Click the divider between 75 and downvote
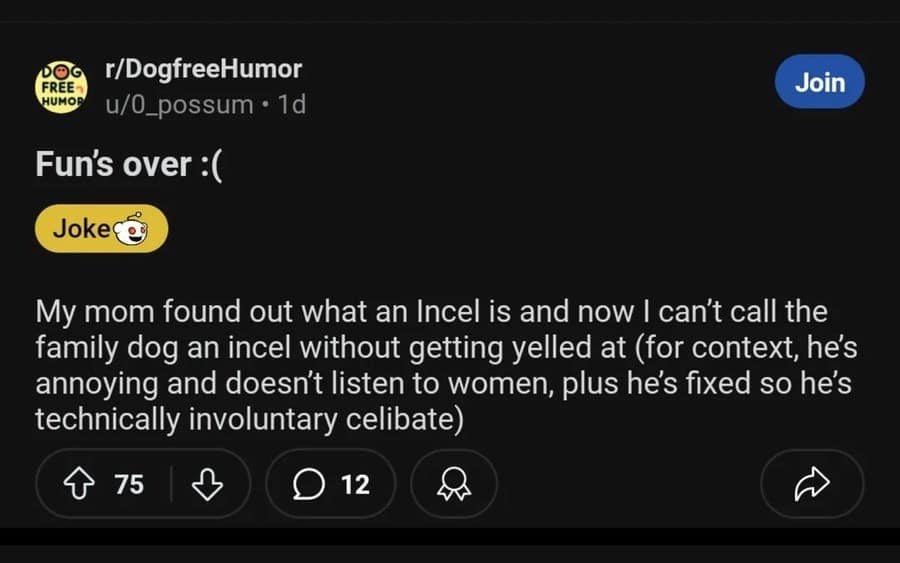 click(171, 485)
